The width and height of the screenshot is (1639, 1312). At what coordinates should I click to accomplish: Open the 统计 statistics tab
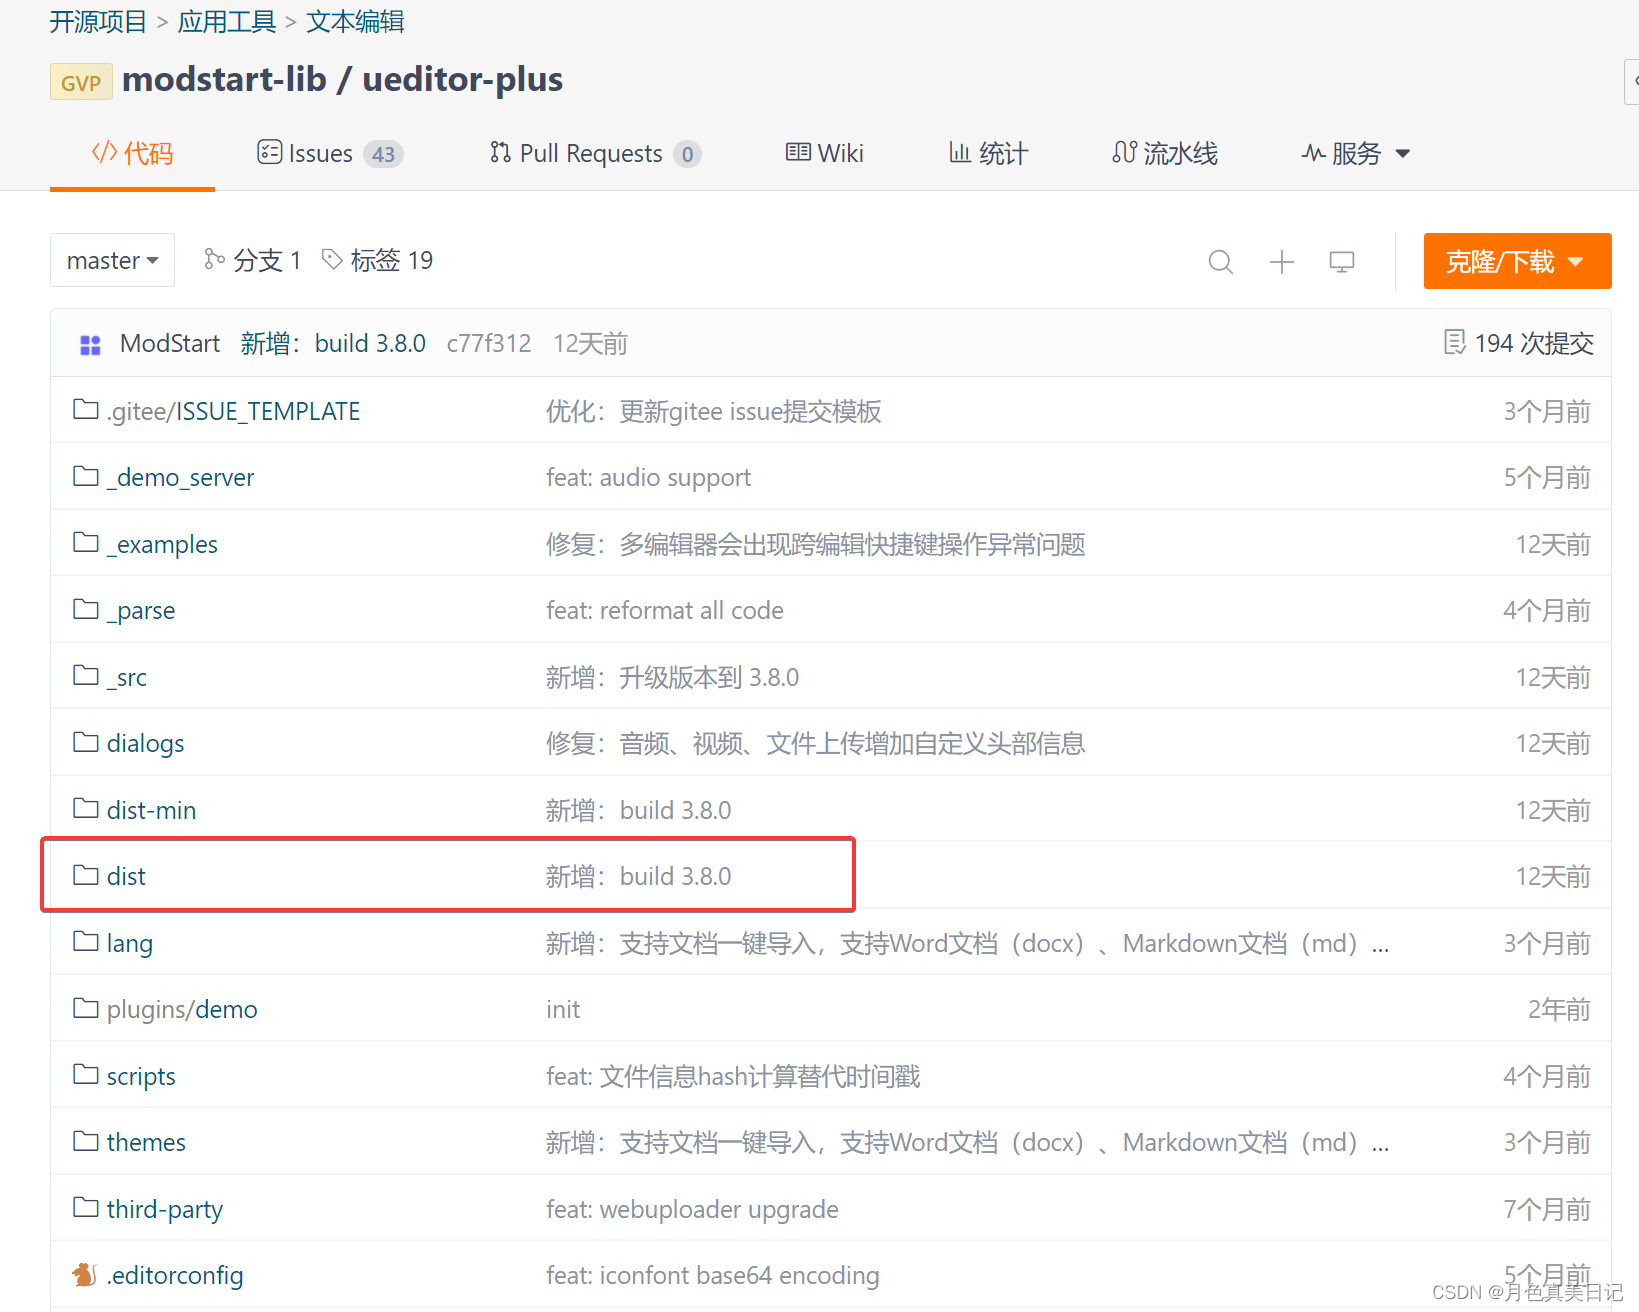[x=988, y=153]
